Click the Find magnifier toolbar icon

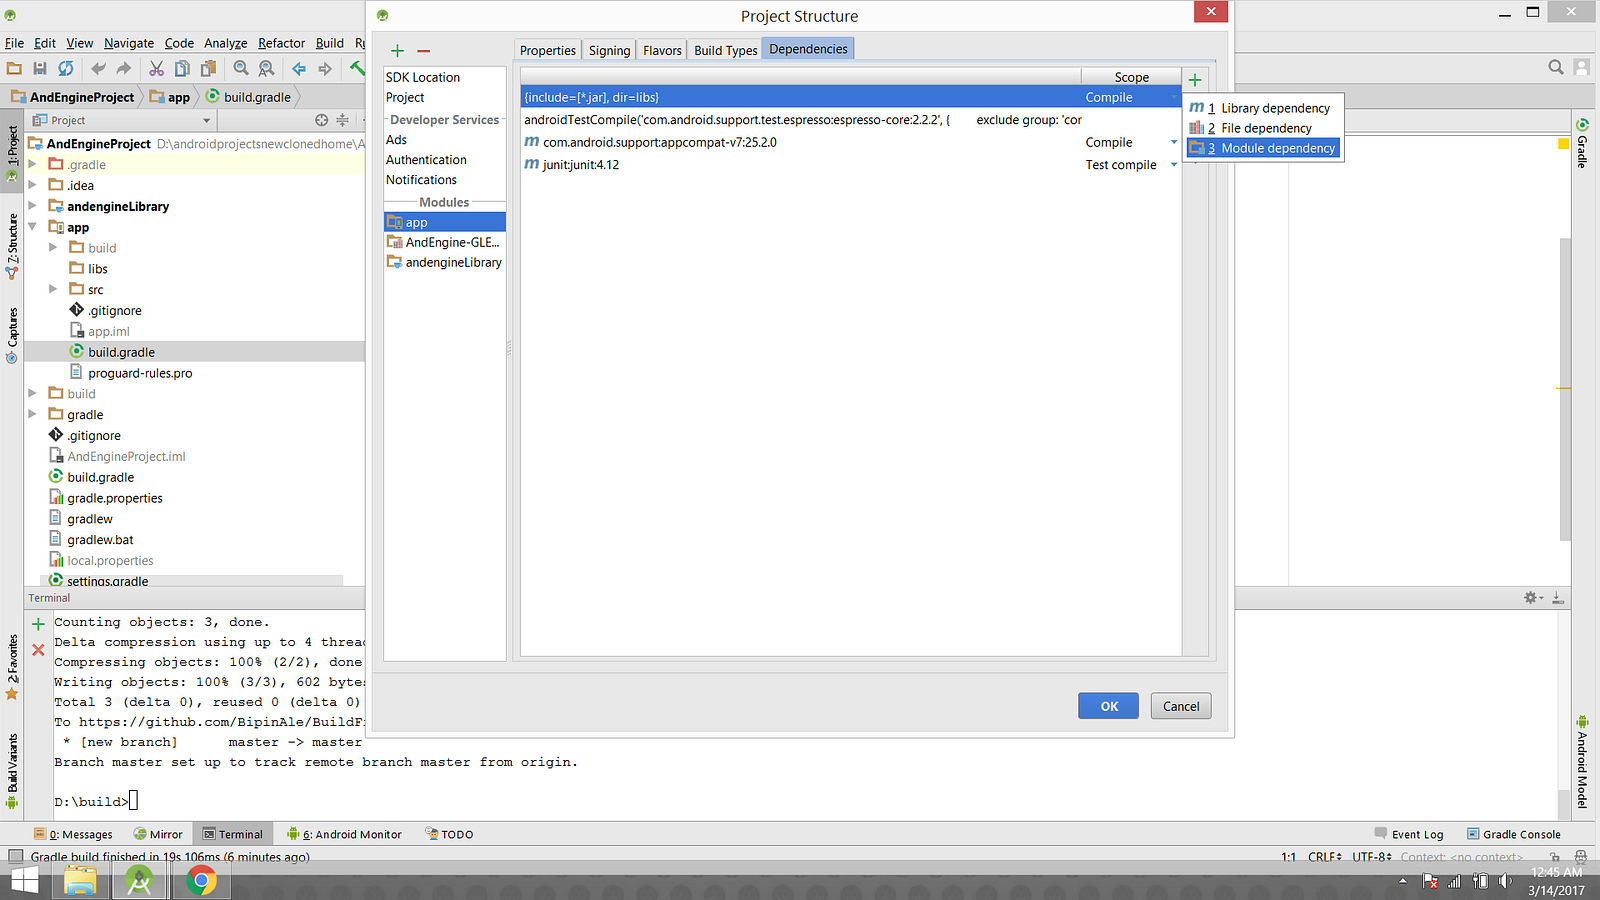[241, 68]
